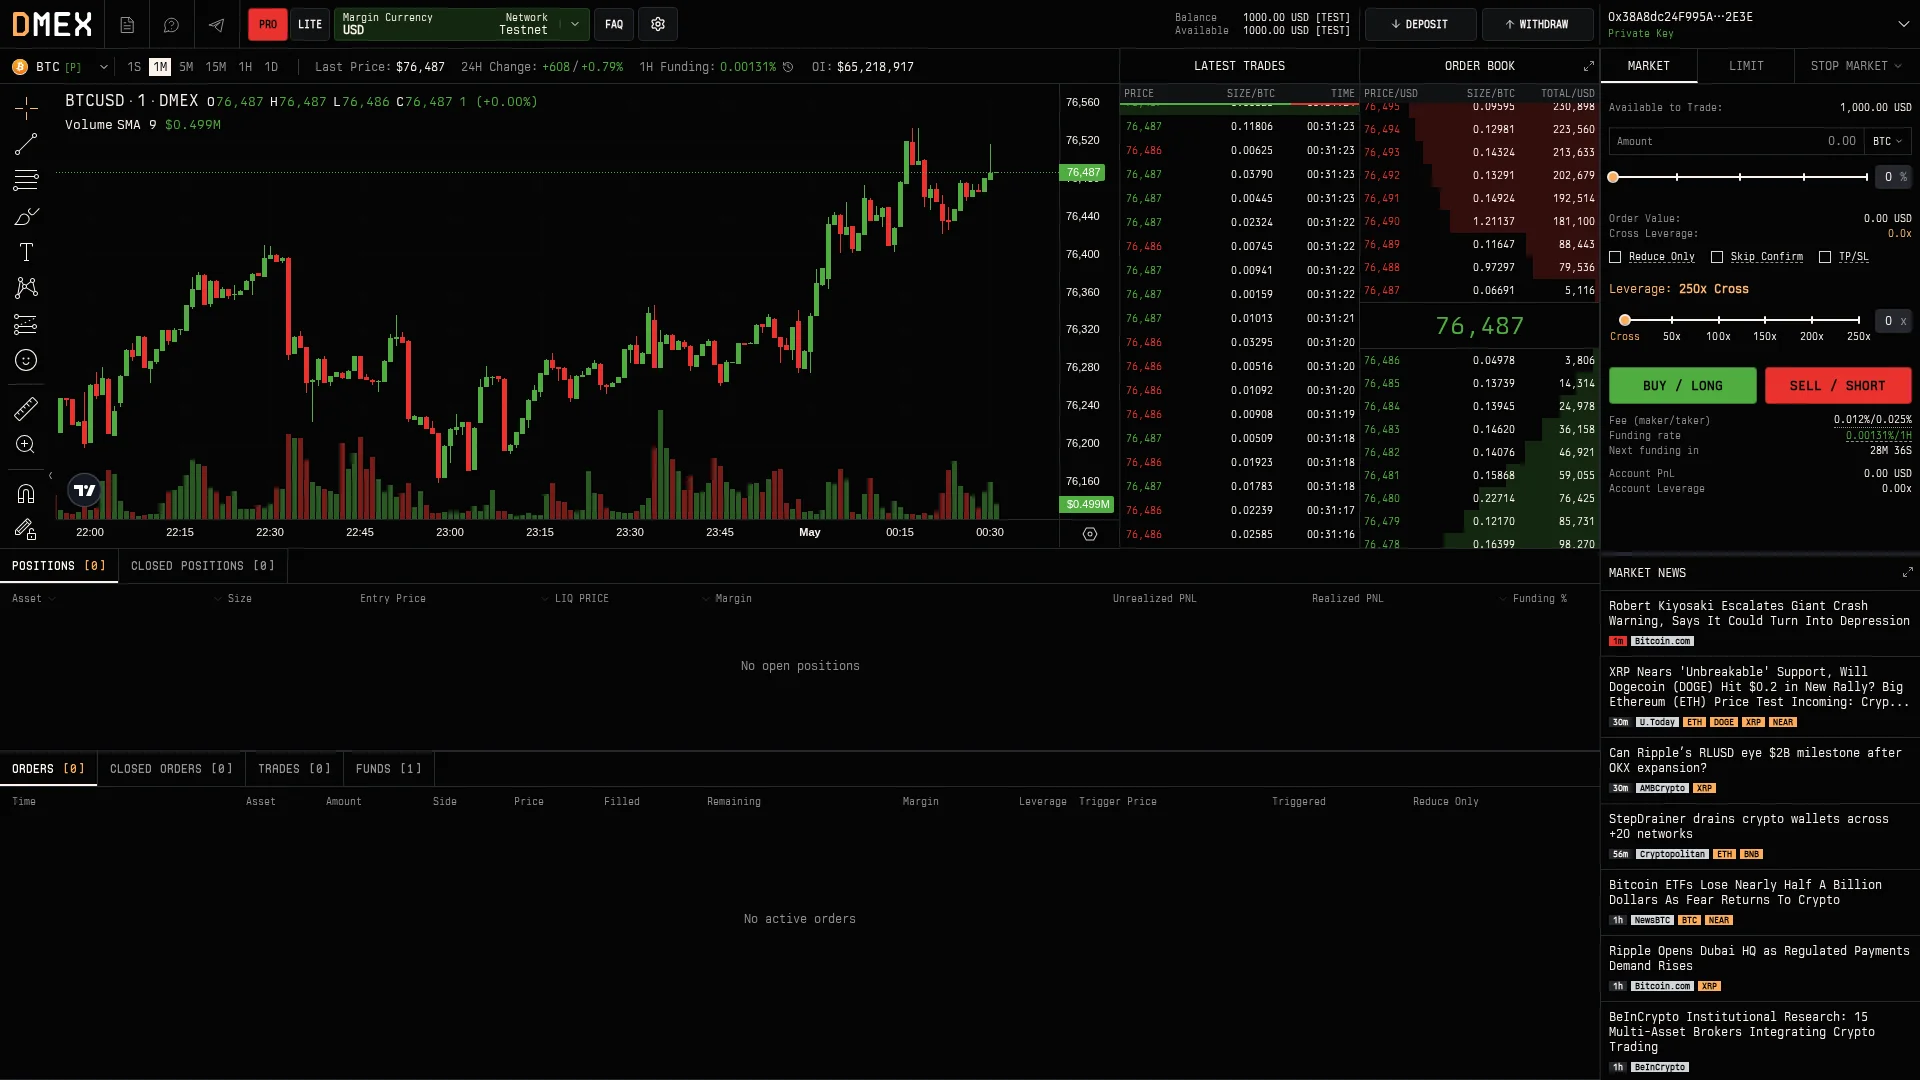Open the CLOSED POSITIONS tab
The image size is (1920, 1080).
(x=203, y=566)
